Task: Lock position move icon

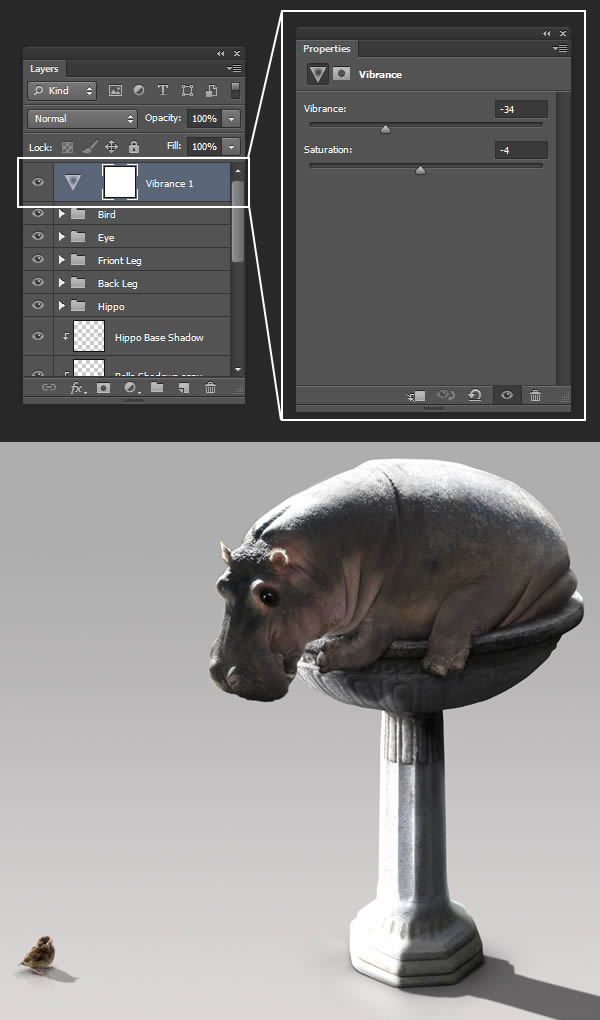Action: (x=111, y=147)
